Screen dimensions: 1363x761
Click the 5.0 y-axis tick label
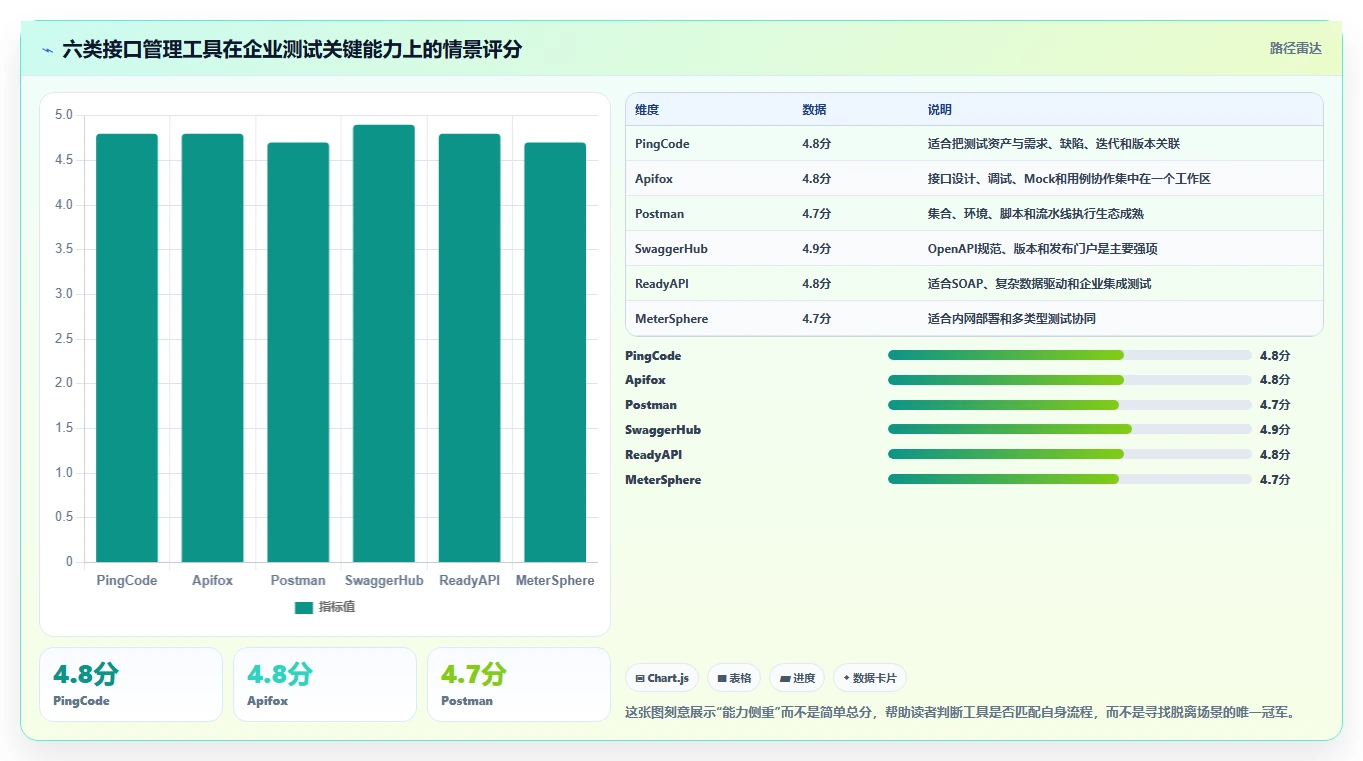pyautogui.click(x=64, y=115)
